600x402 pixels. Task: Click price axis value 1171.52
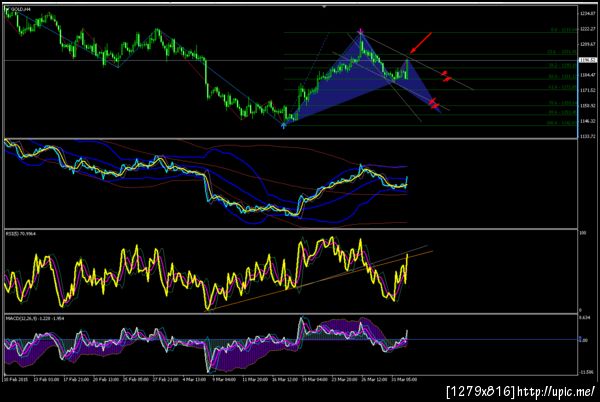tap(588, 90)
